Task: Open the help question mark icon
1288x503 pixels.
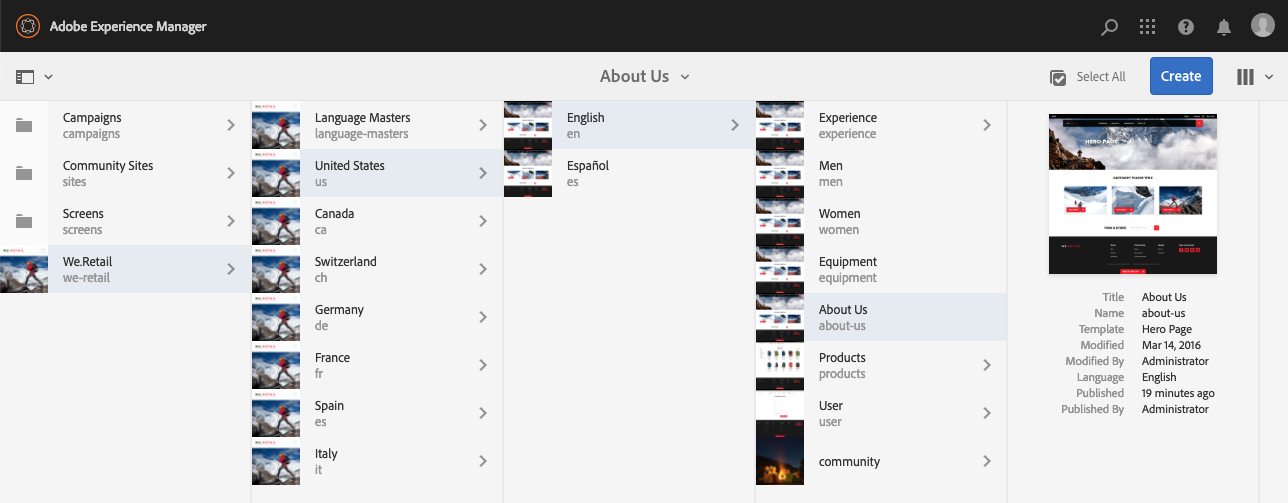Action: pos(1186,27)
